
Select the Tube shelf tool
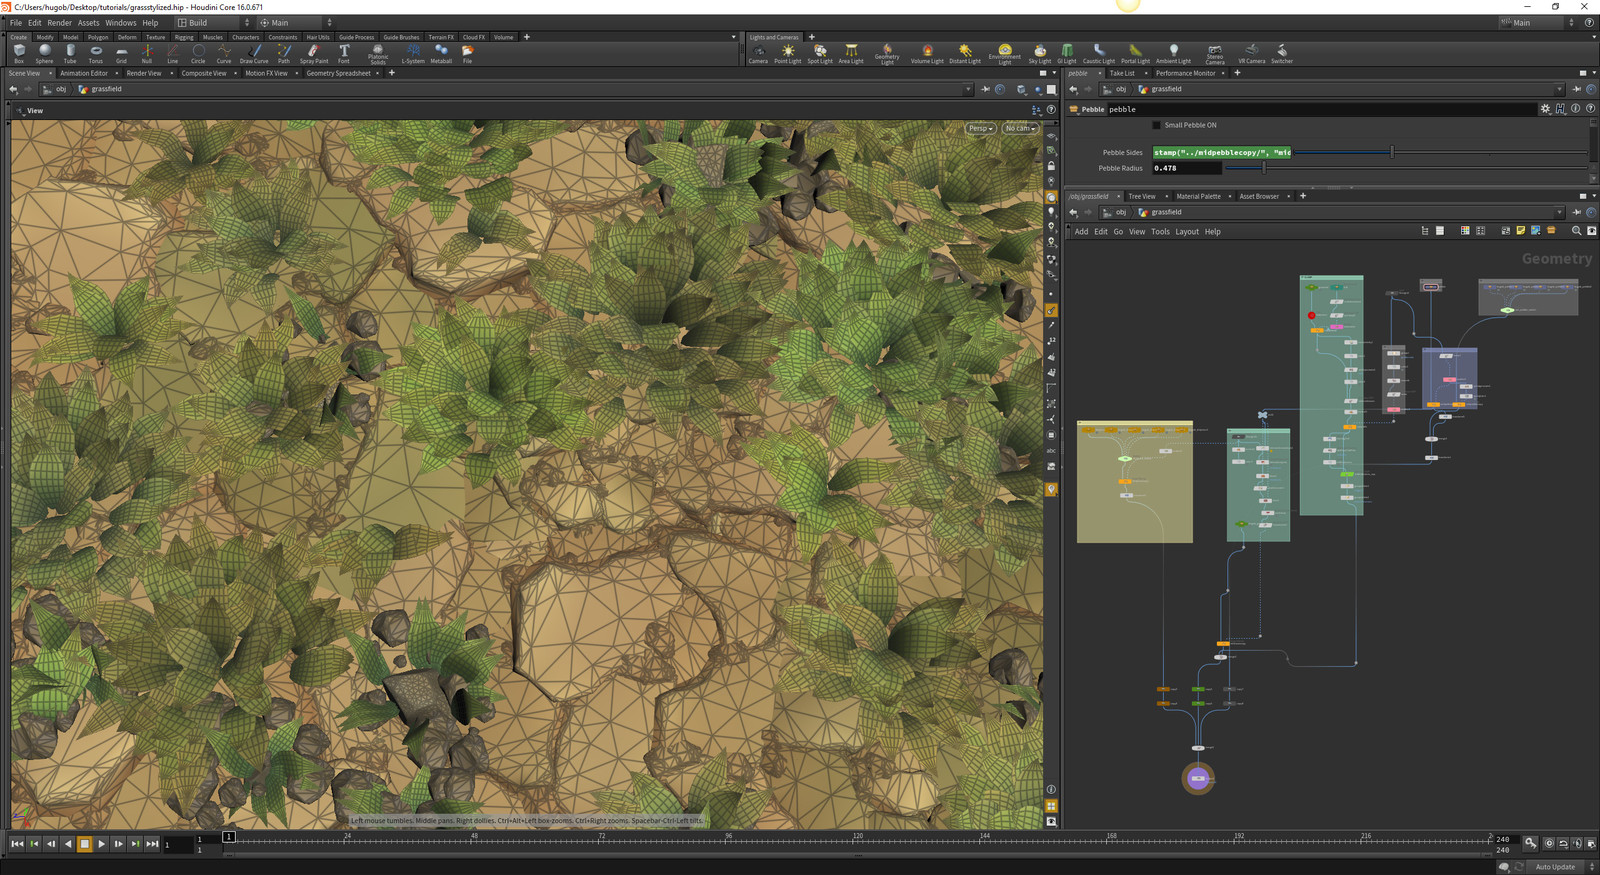[70, 53]
